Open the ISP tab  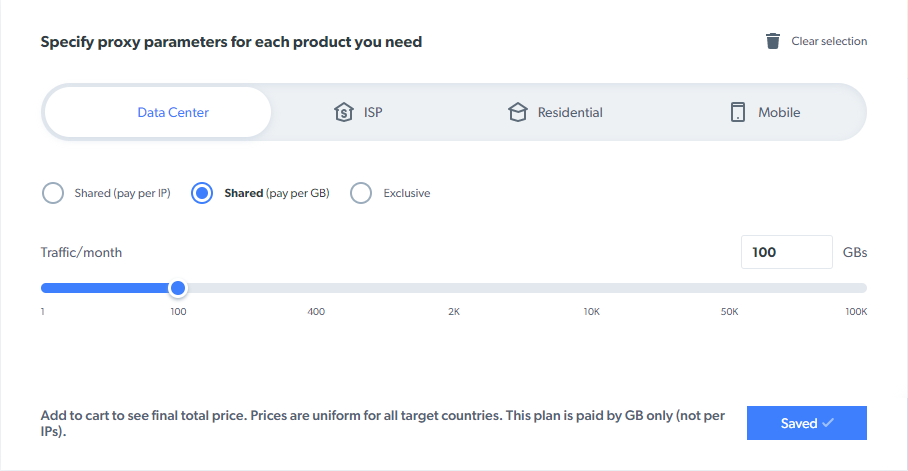(x=371, y=112)
